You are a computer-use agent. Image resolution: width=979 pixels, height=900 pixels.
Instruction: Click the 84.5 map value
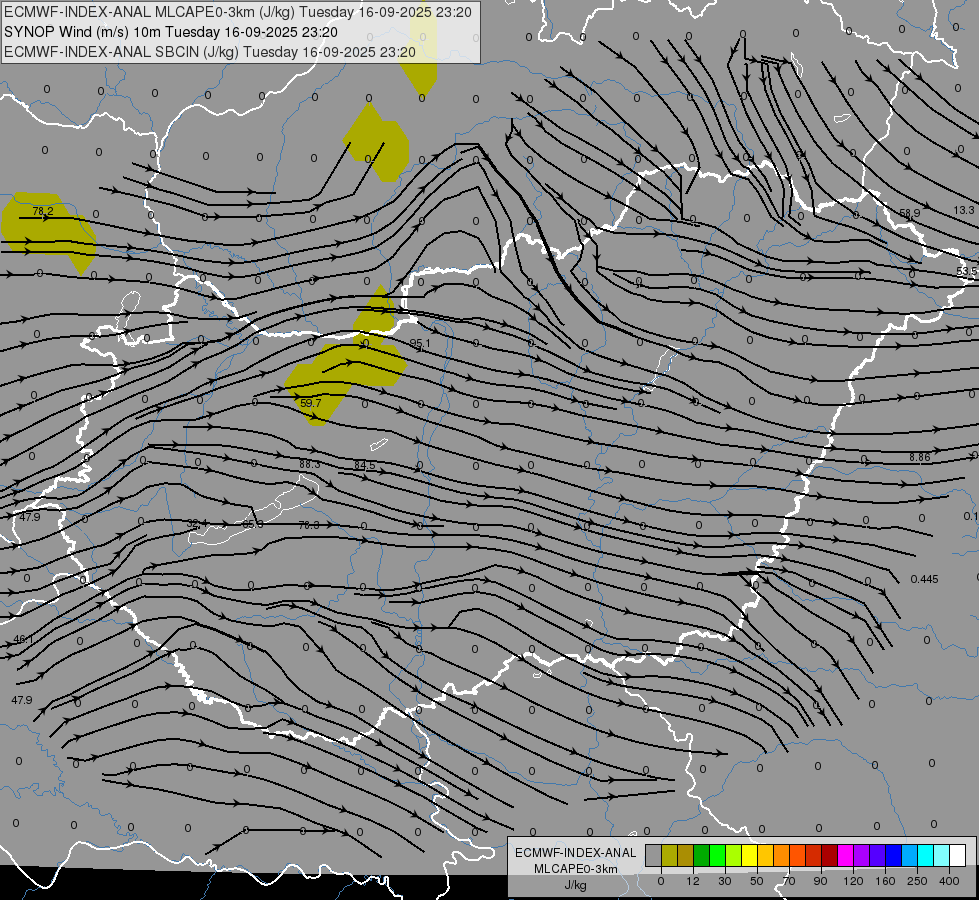click(365, 465)
